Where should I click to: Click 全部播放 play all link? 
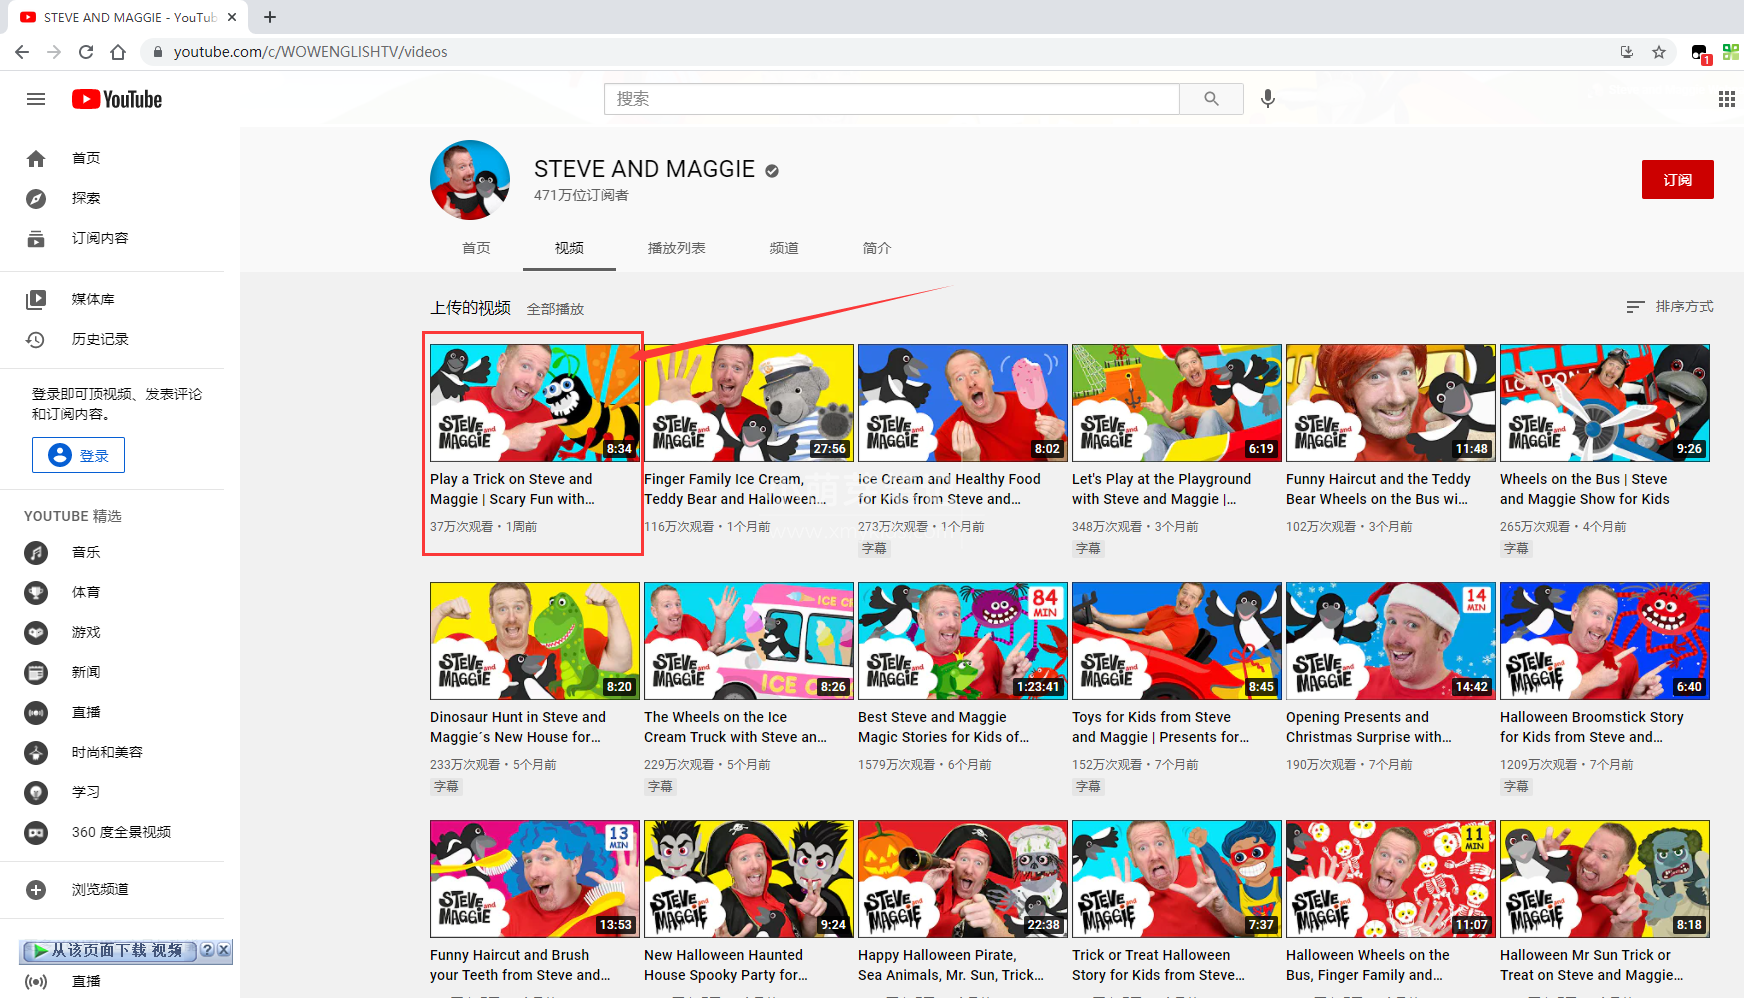[x=555, y=309]
